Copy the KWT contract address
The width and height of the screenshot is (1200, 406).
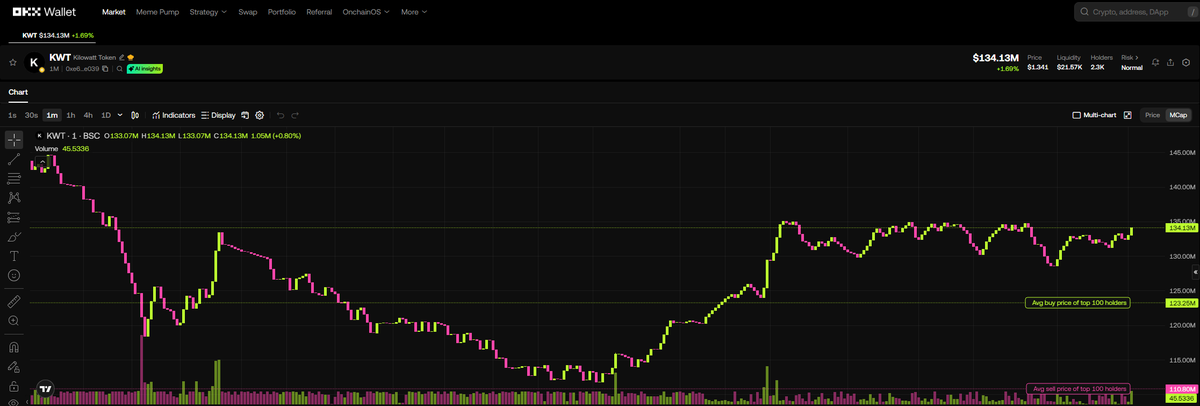click(x=105, y=69)
